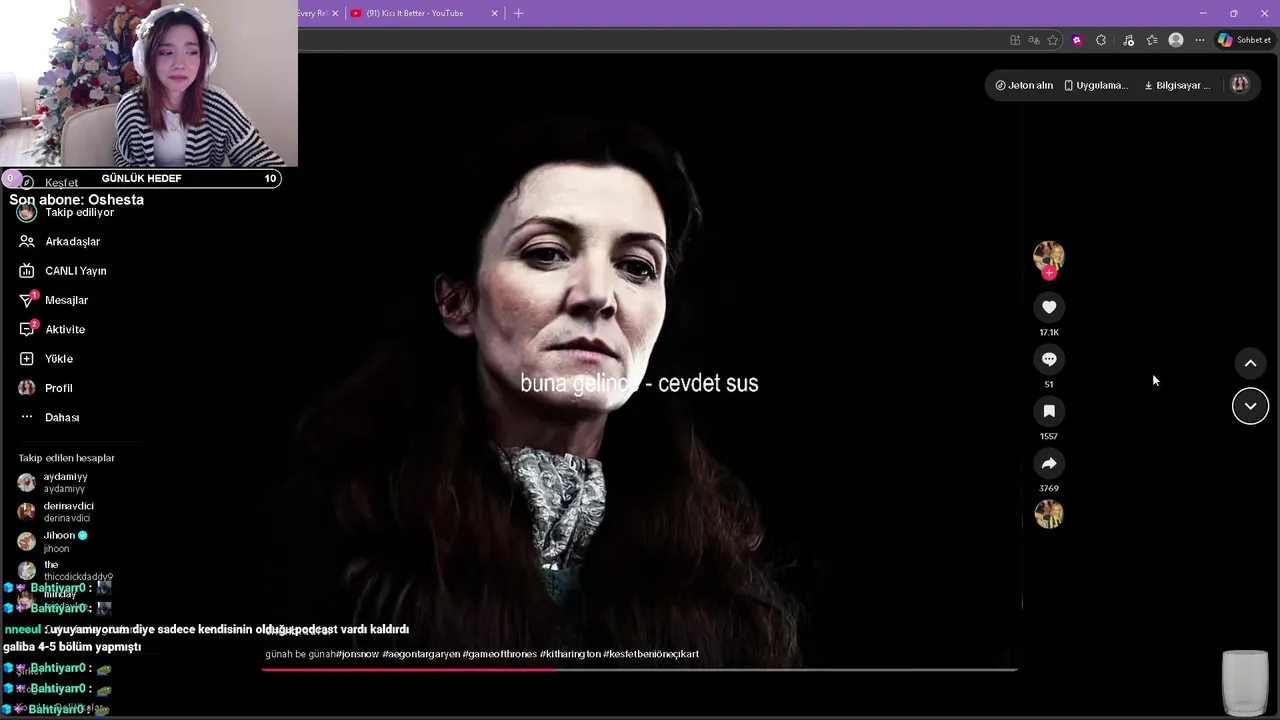Open browser favorites list icon

click(x=1152, y=40)
